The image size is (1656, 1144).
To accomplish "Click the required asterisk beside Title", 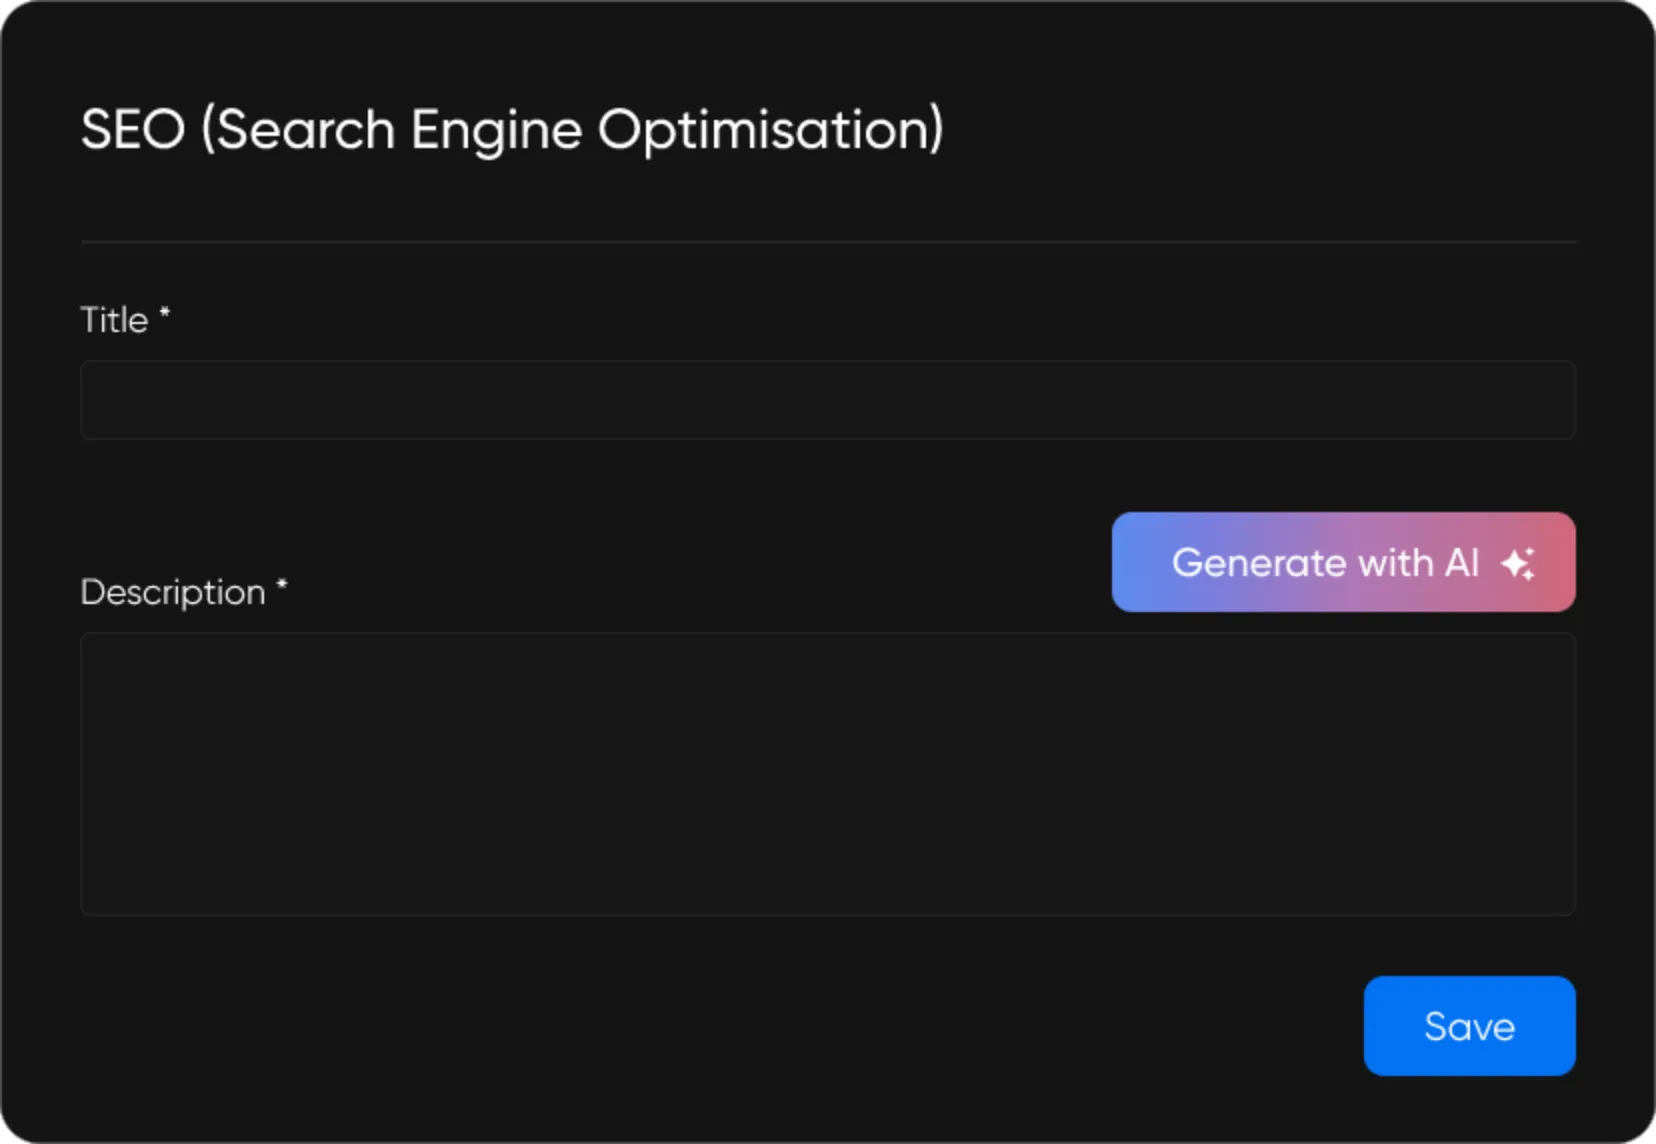I will tap(165, 315).
